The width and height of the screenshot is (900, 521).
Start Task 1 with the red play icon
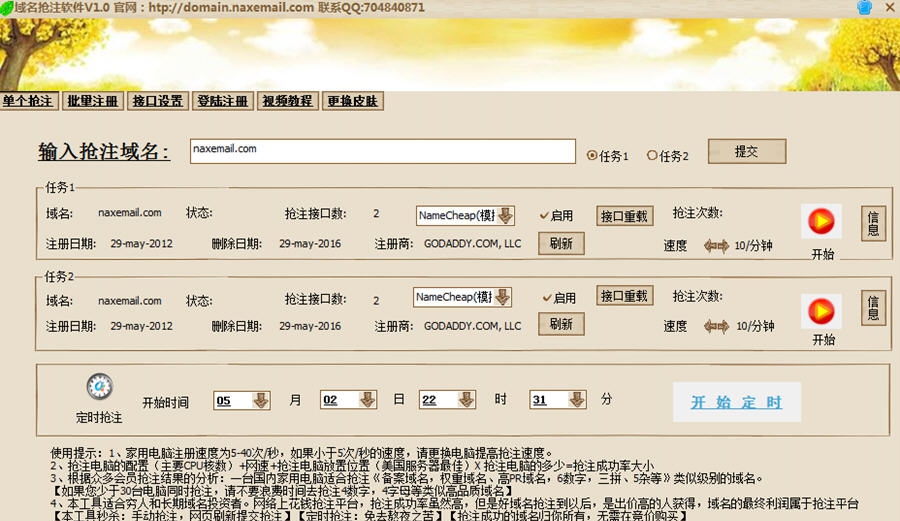[821, 221]
